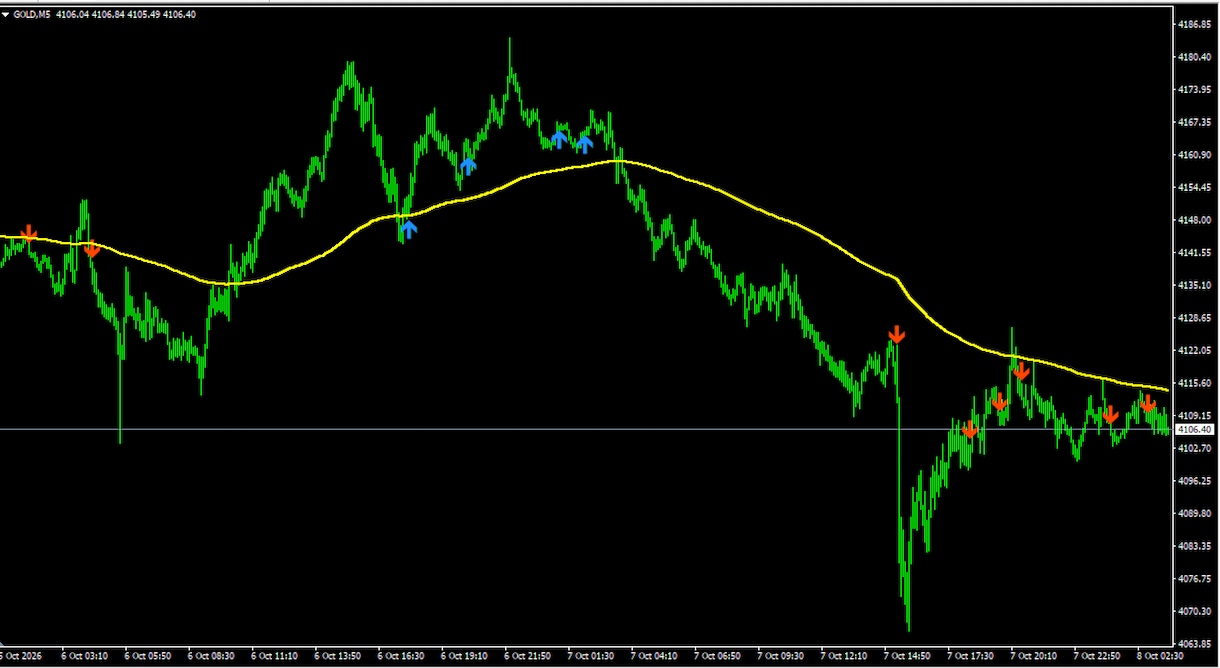Click the 4083.35 price scale value
1220x668 pixels.
point(1195,546)
